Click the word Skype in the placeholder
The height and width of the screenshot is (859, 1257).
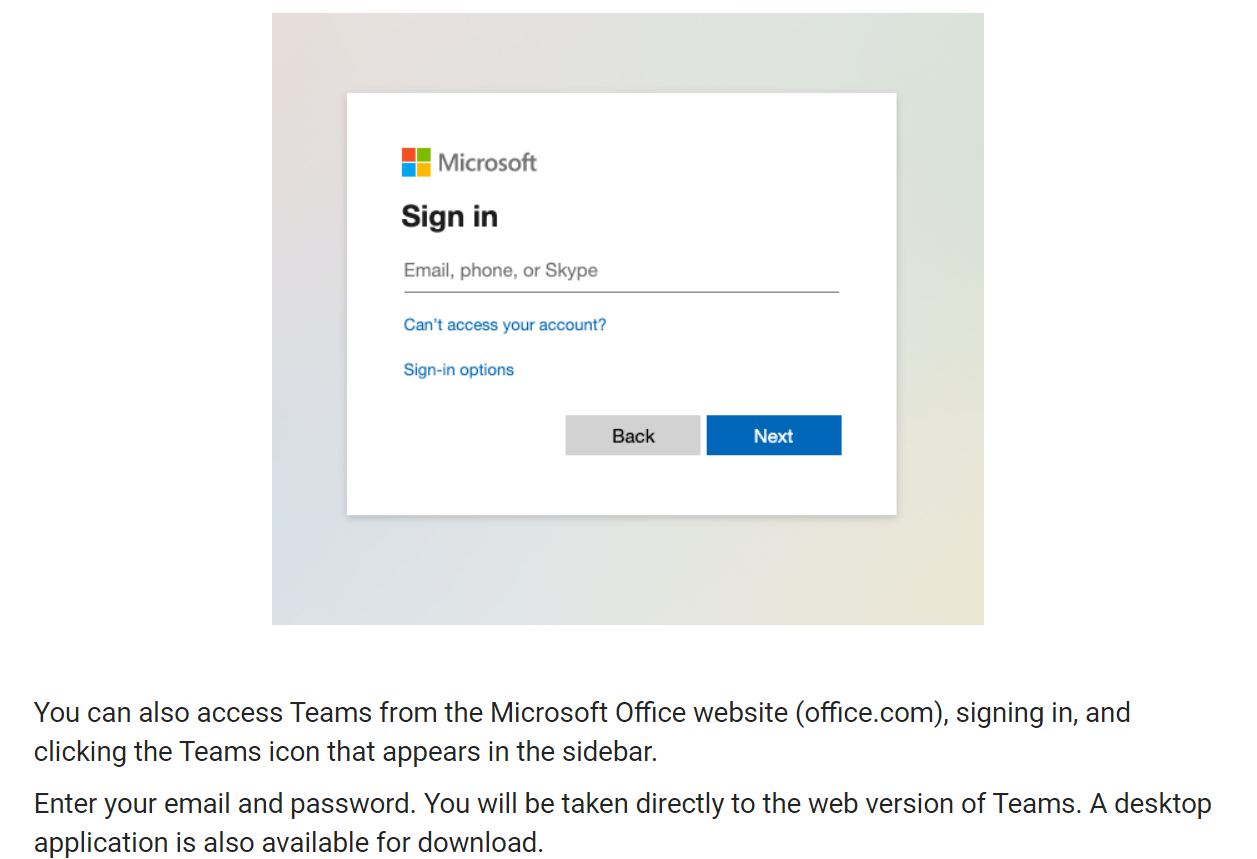572,271
